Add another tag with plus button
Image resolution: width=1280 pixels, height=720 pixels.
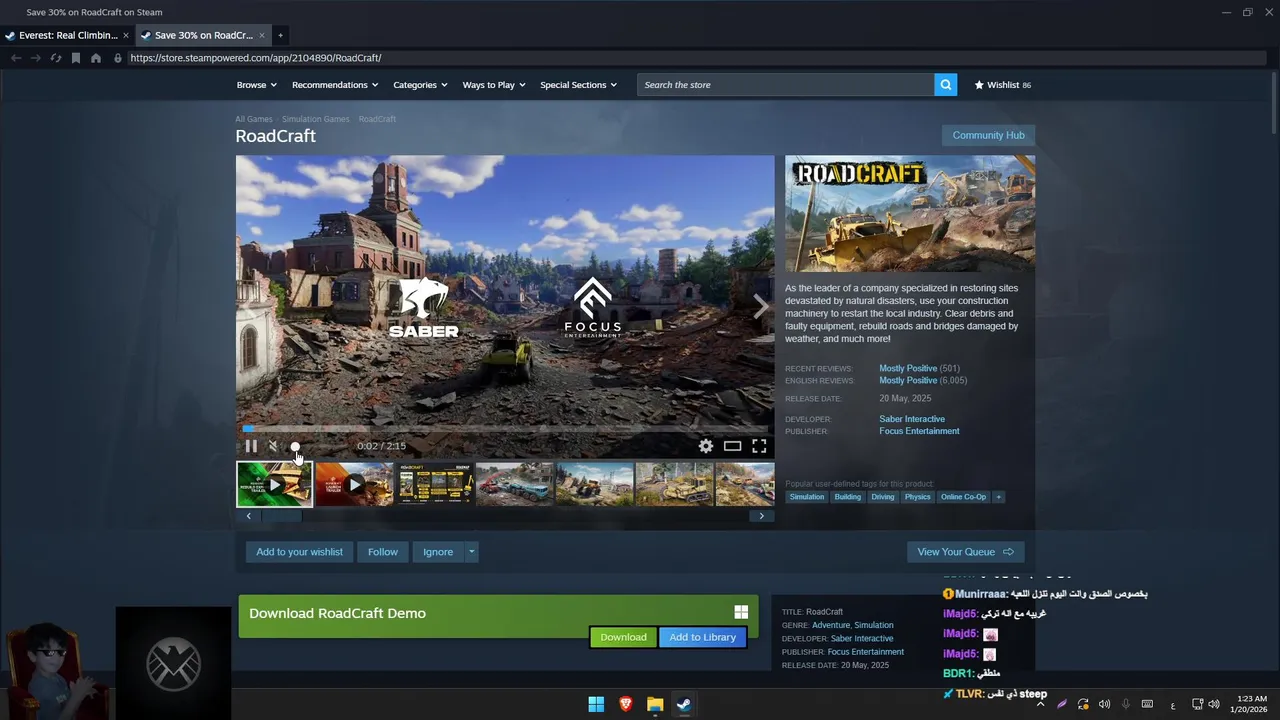click(998, 497)
